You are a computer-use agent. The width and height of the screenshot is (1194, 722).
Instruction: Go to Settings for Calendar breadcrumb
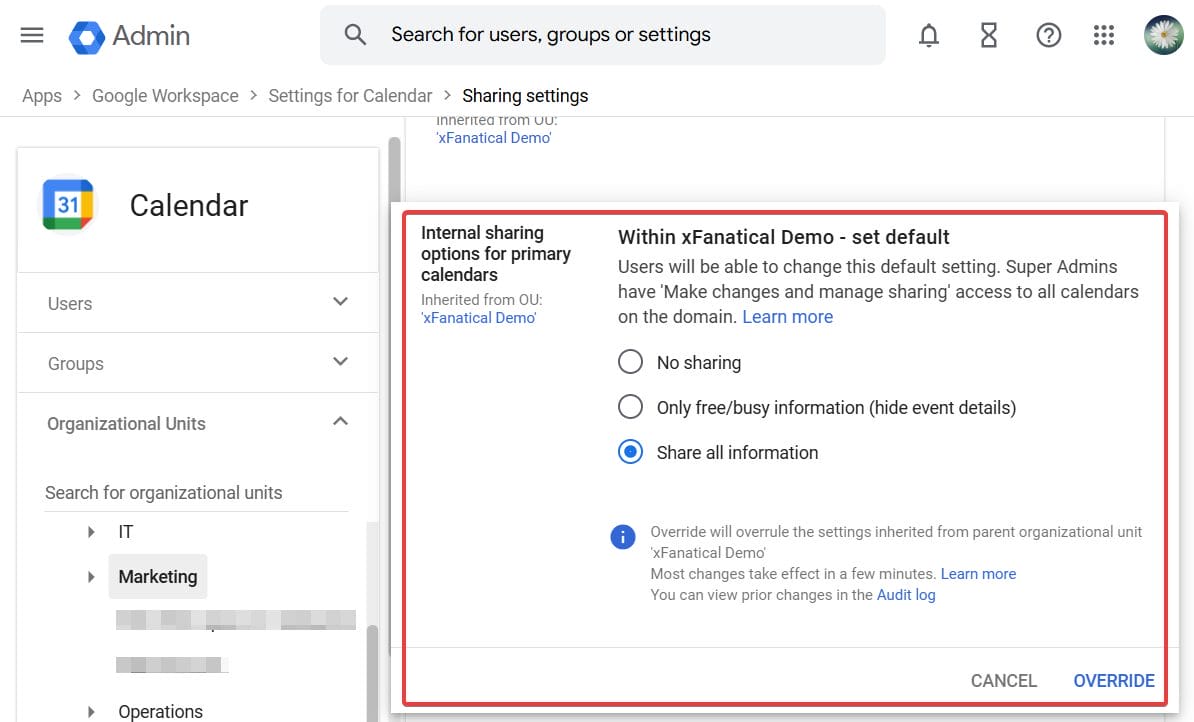[350, 96]
